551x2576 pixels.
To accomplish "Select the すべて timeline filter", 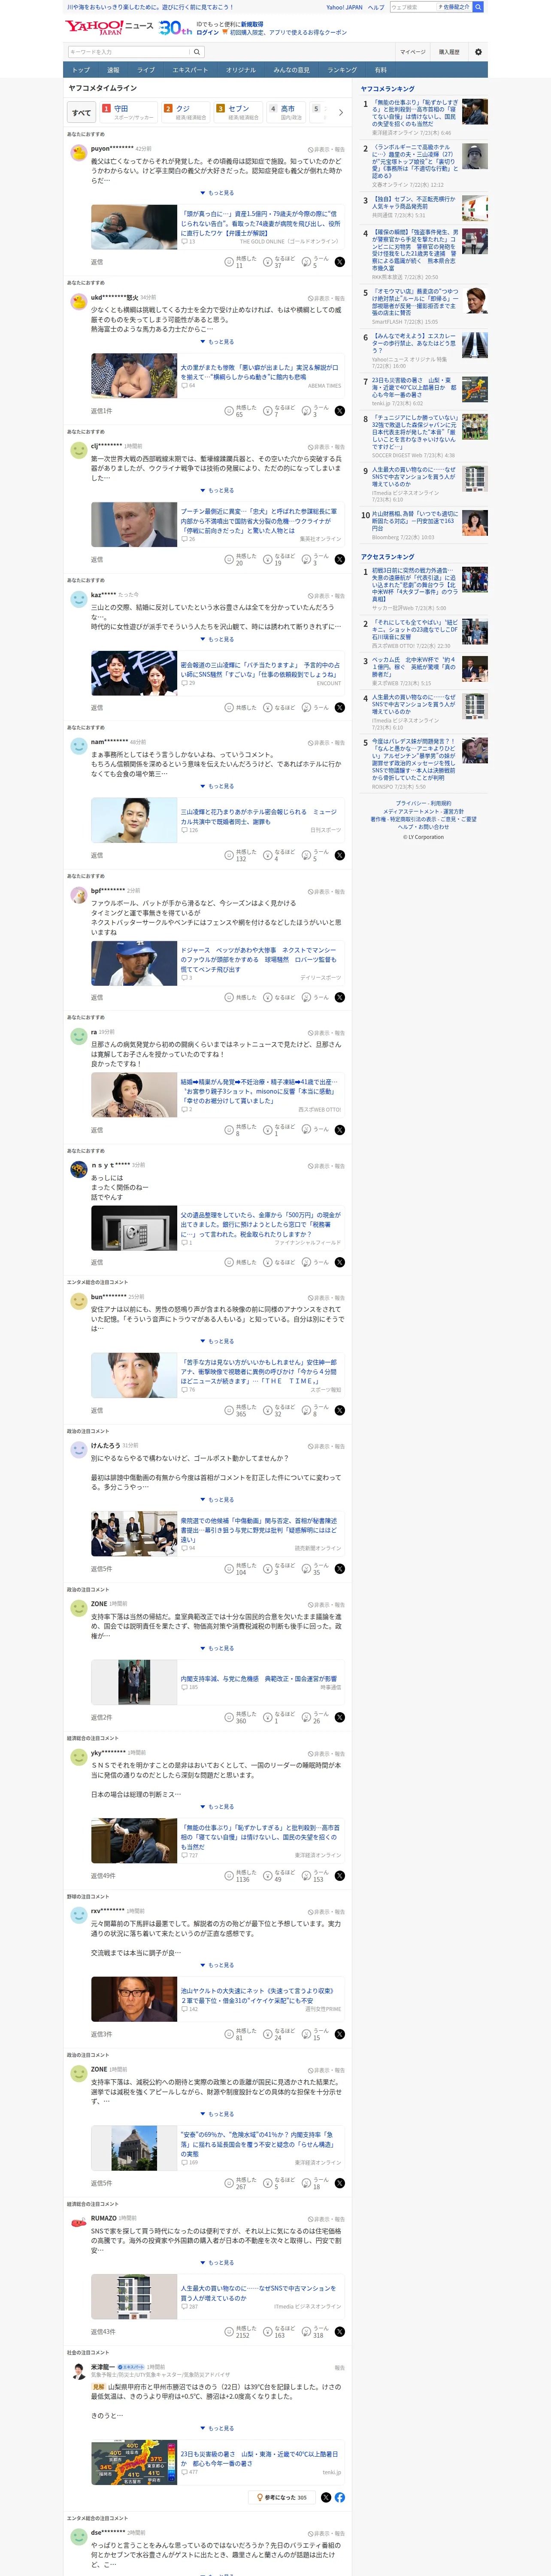I will pyautogui.click(x=81, y=112).
